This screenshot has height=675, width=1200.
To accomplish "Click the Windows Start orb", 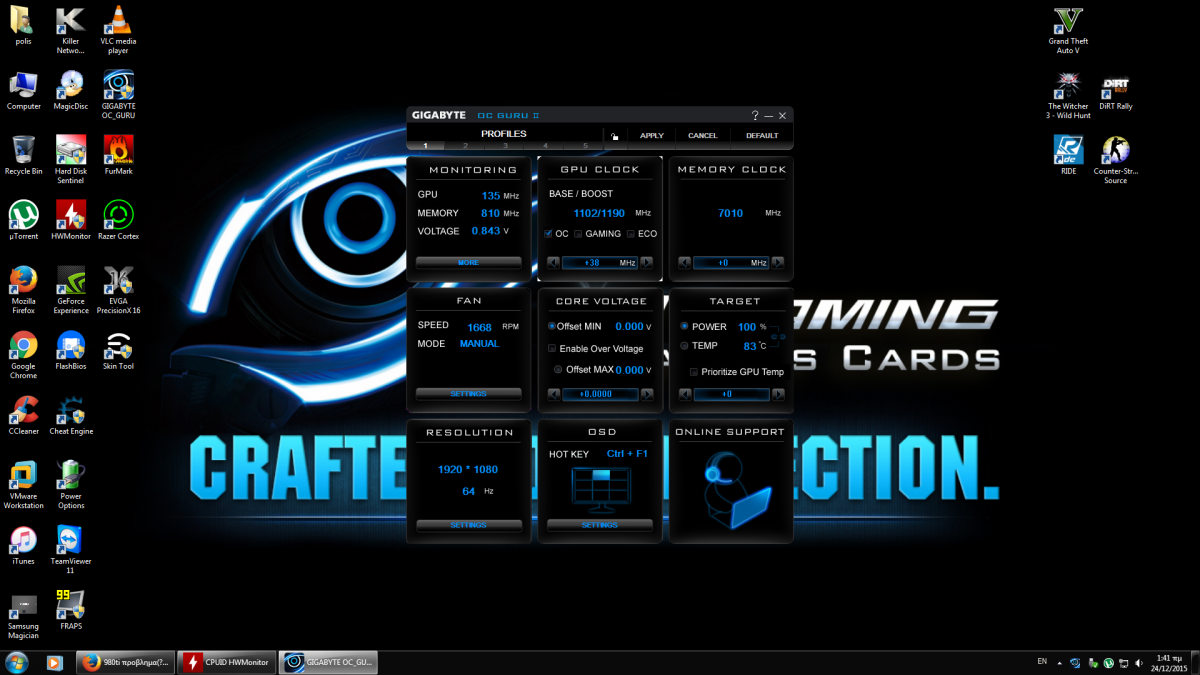I will click(x=17, y=662).
